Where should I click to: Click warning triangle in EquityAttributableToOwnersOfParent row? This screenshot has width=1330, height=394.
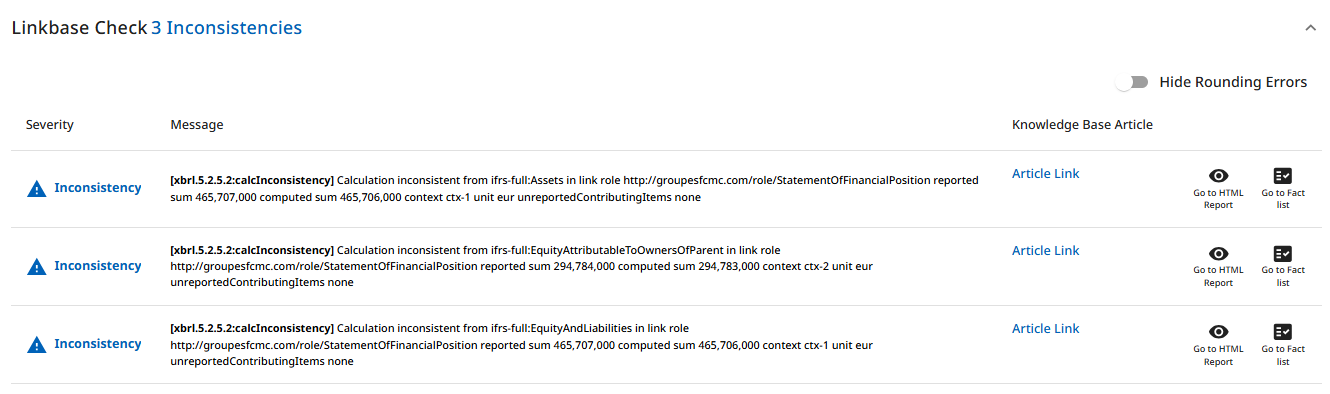tap(36, 266)
